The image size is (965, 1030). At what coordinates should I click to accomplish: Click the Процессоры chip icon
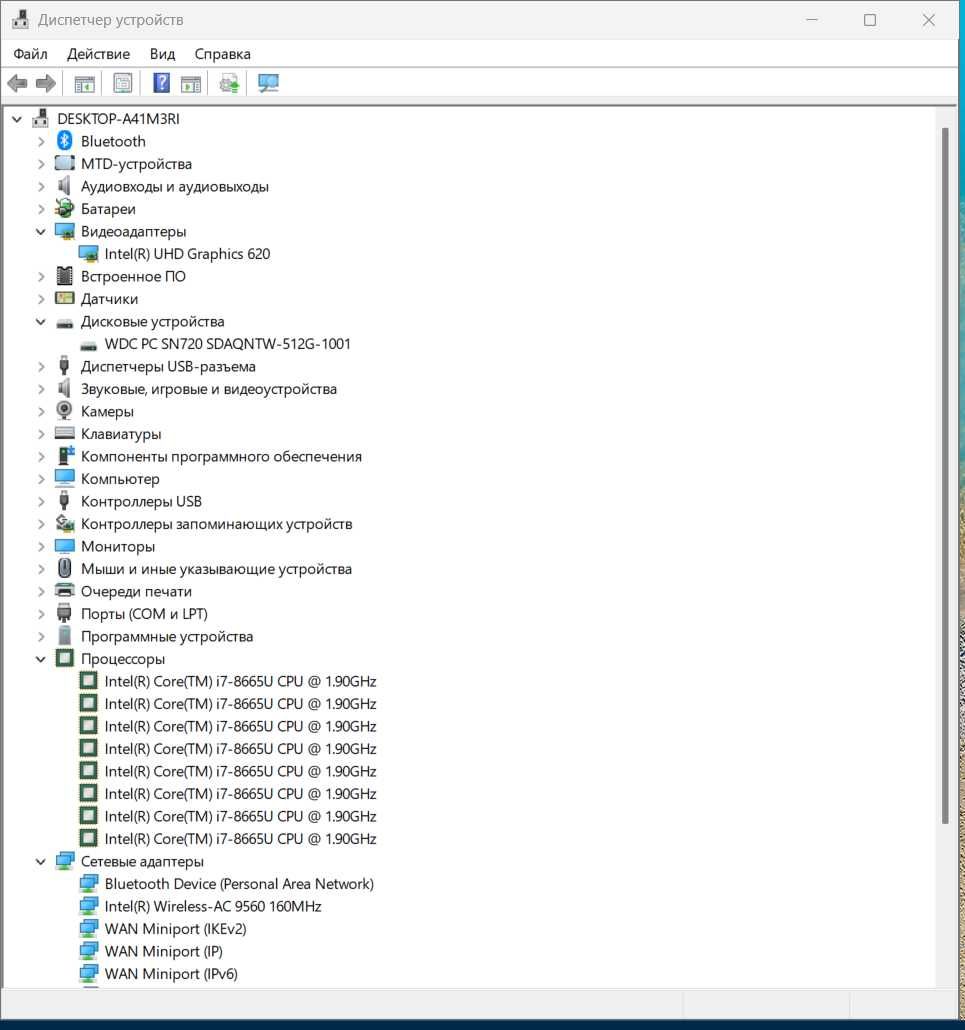64,658
